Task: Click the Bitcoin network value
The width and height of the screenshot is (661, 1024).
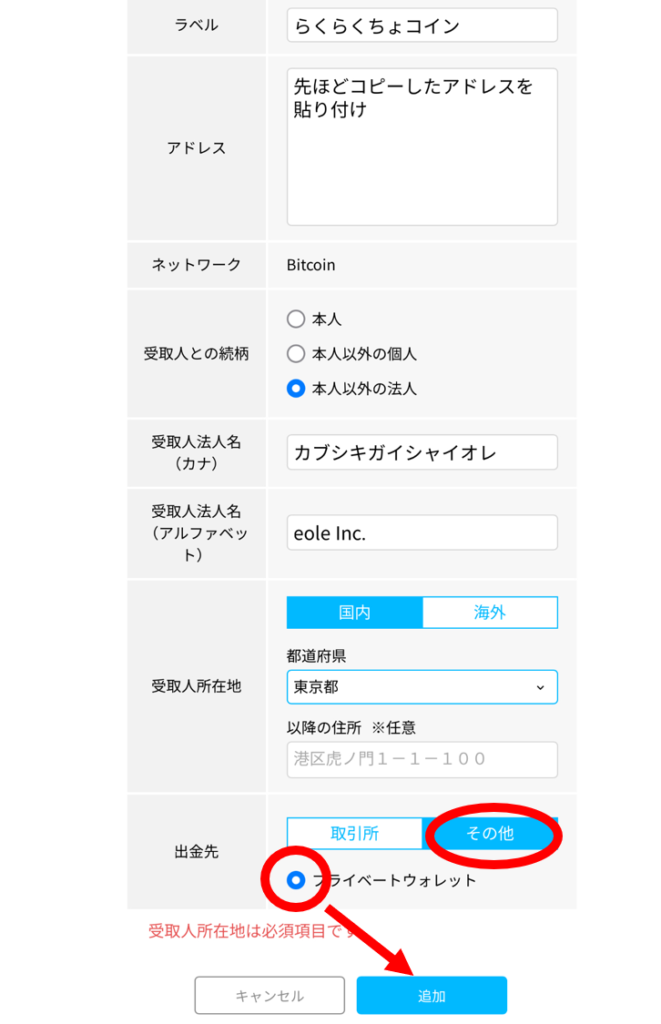Action: (311, 265)
